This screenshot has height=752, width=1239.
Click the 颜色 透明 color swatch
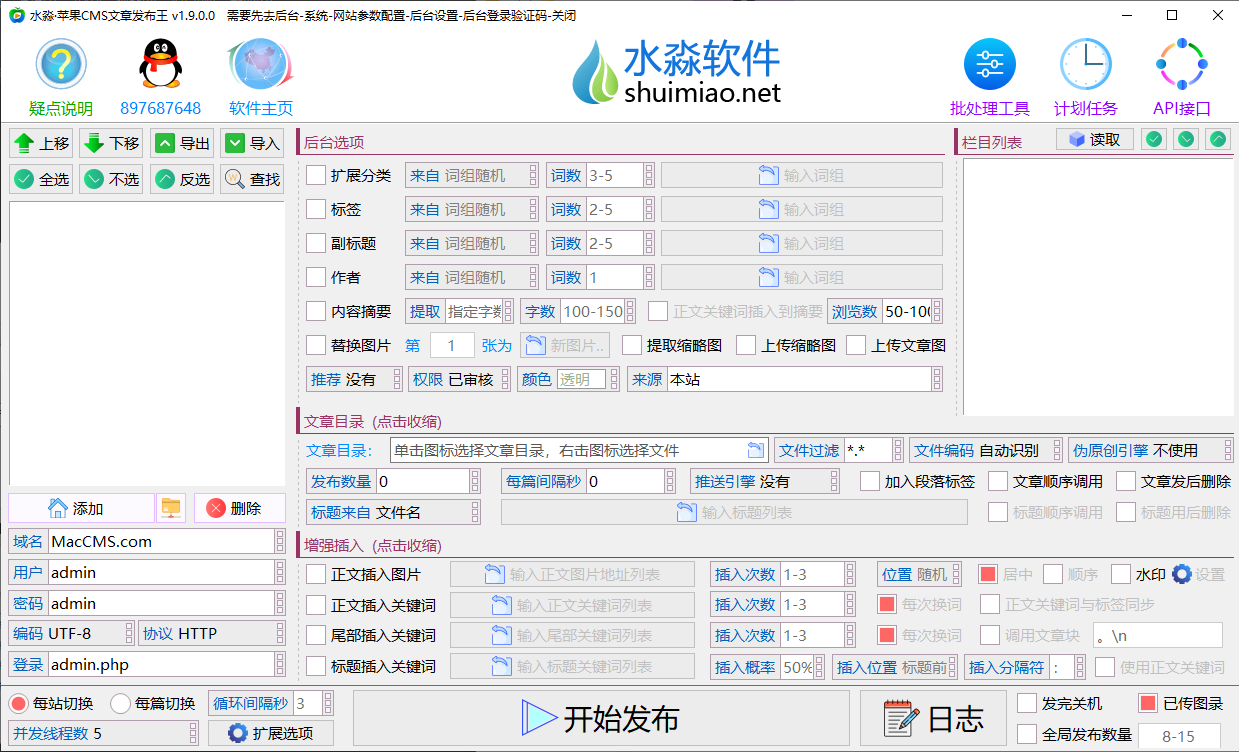(x=581, y=380)
